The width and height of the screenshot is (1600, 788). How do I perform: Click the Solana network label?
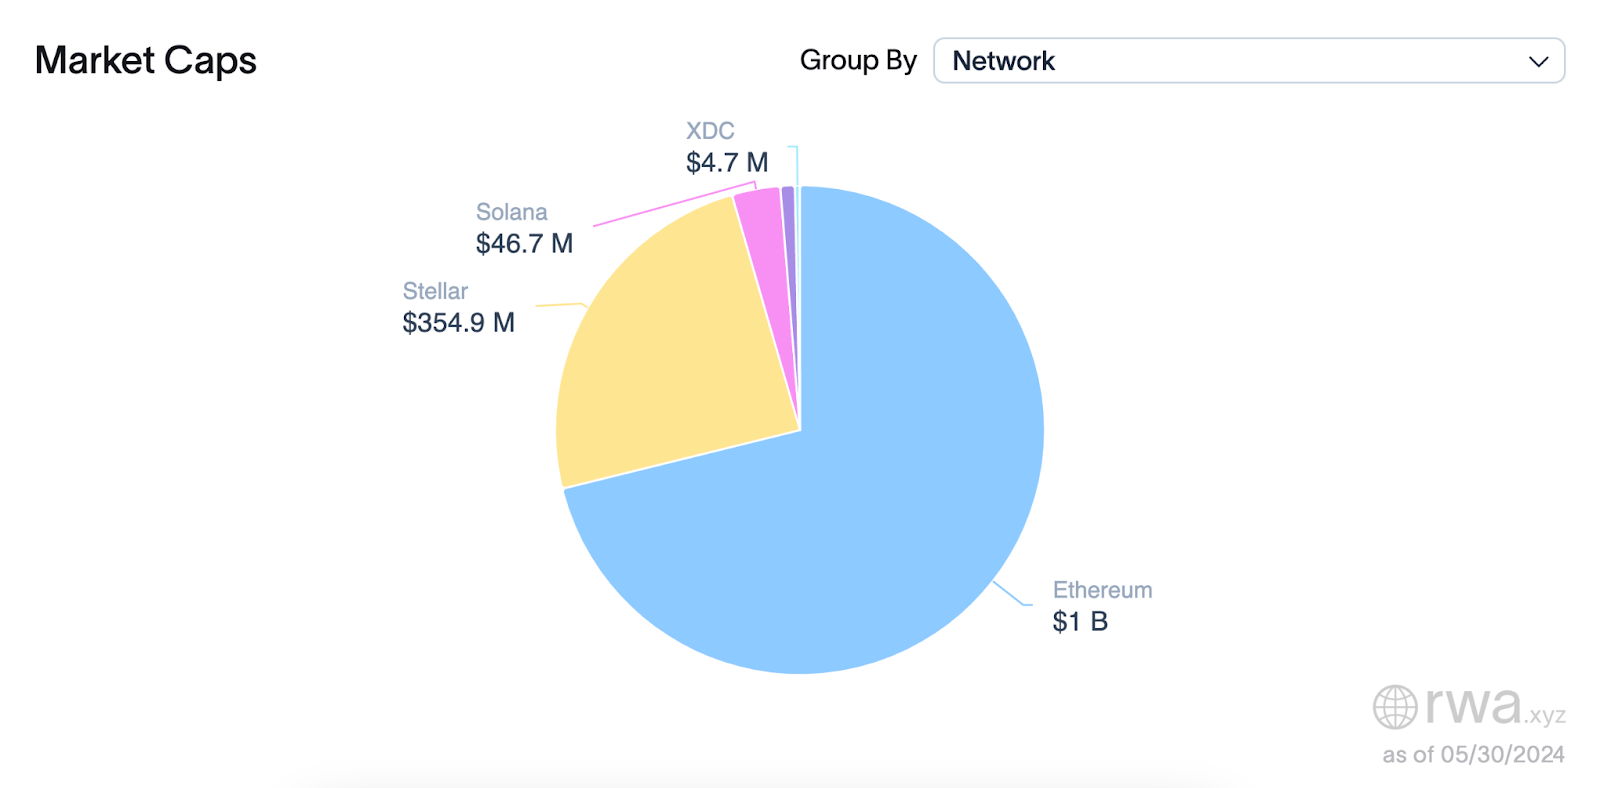click(x=511, y=212)
